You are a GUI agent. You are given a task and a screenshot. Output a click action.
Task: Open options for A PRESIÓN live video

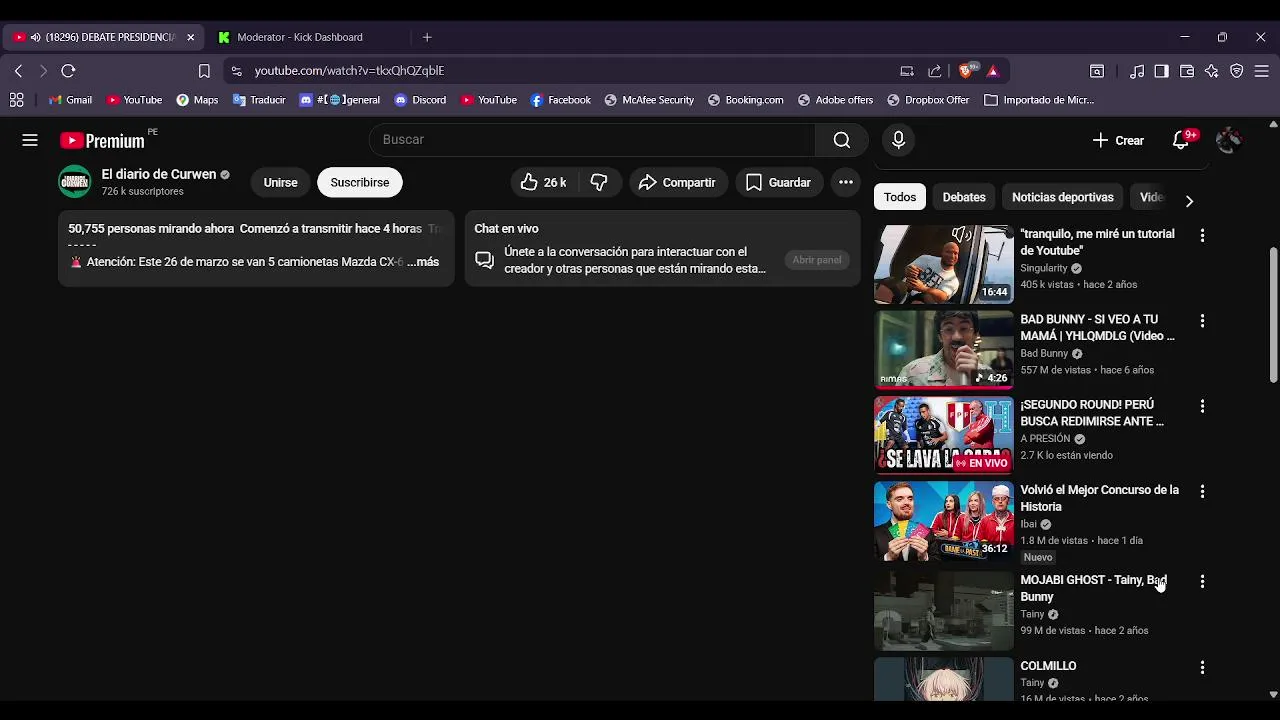[x=1202, y=407]
